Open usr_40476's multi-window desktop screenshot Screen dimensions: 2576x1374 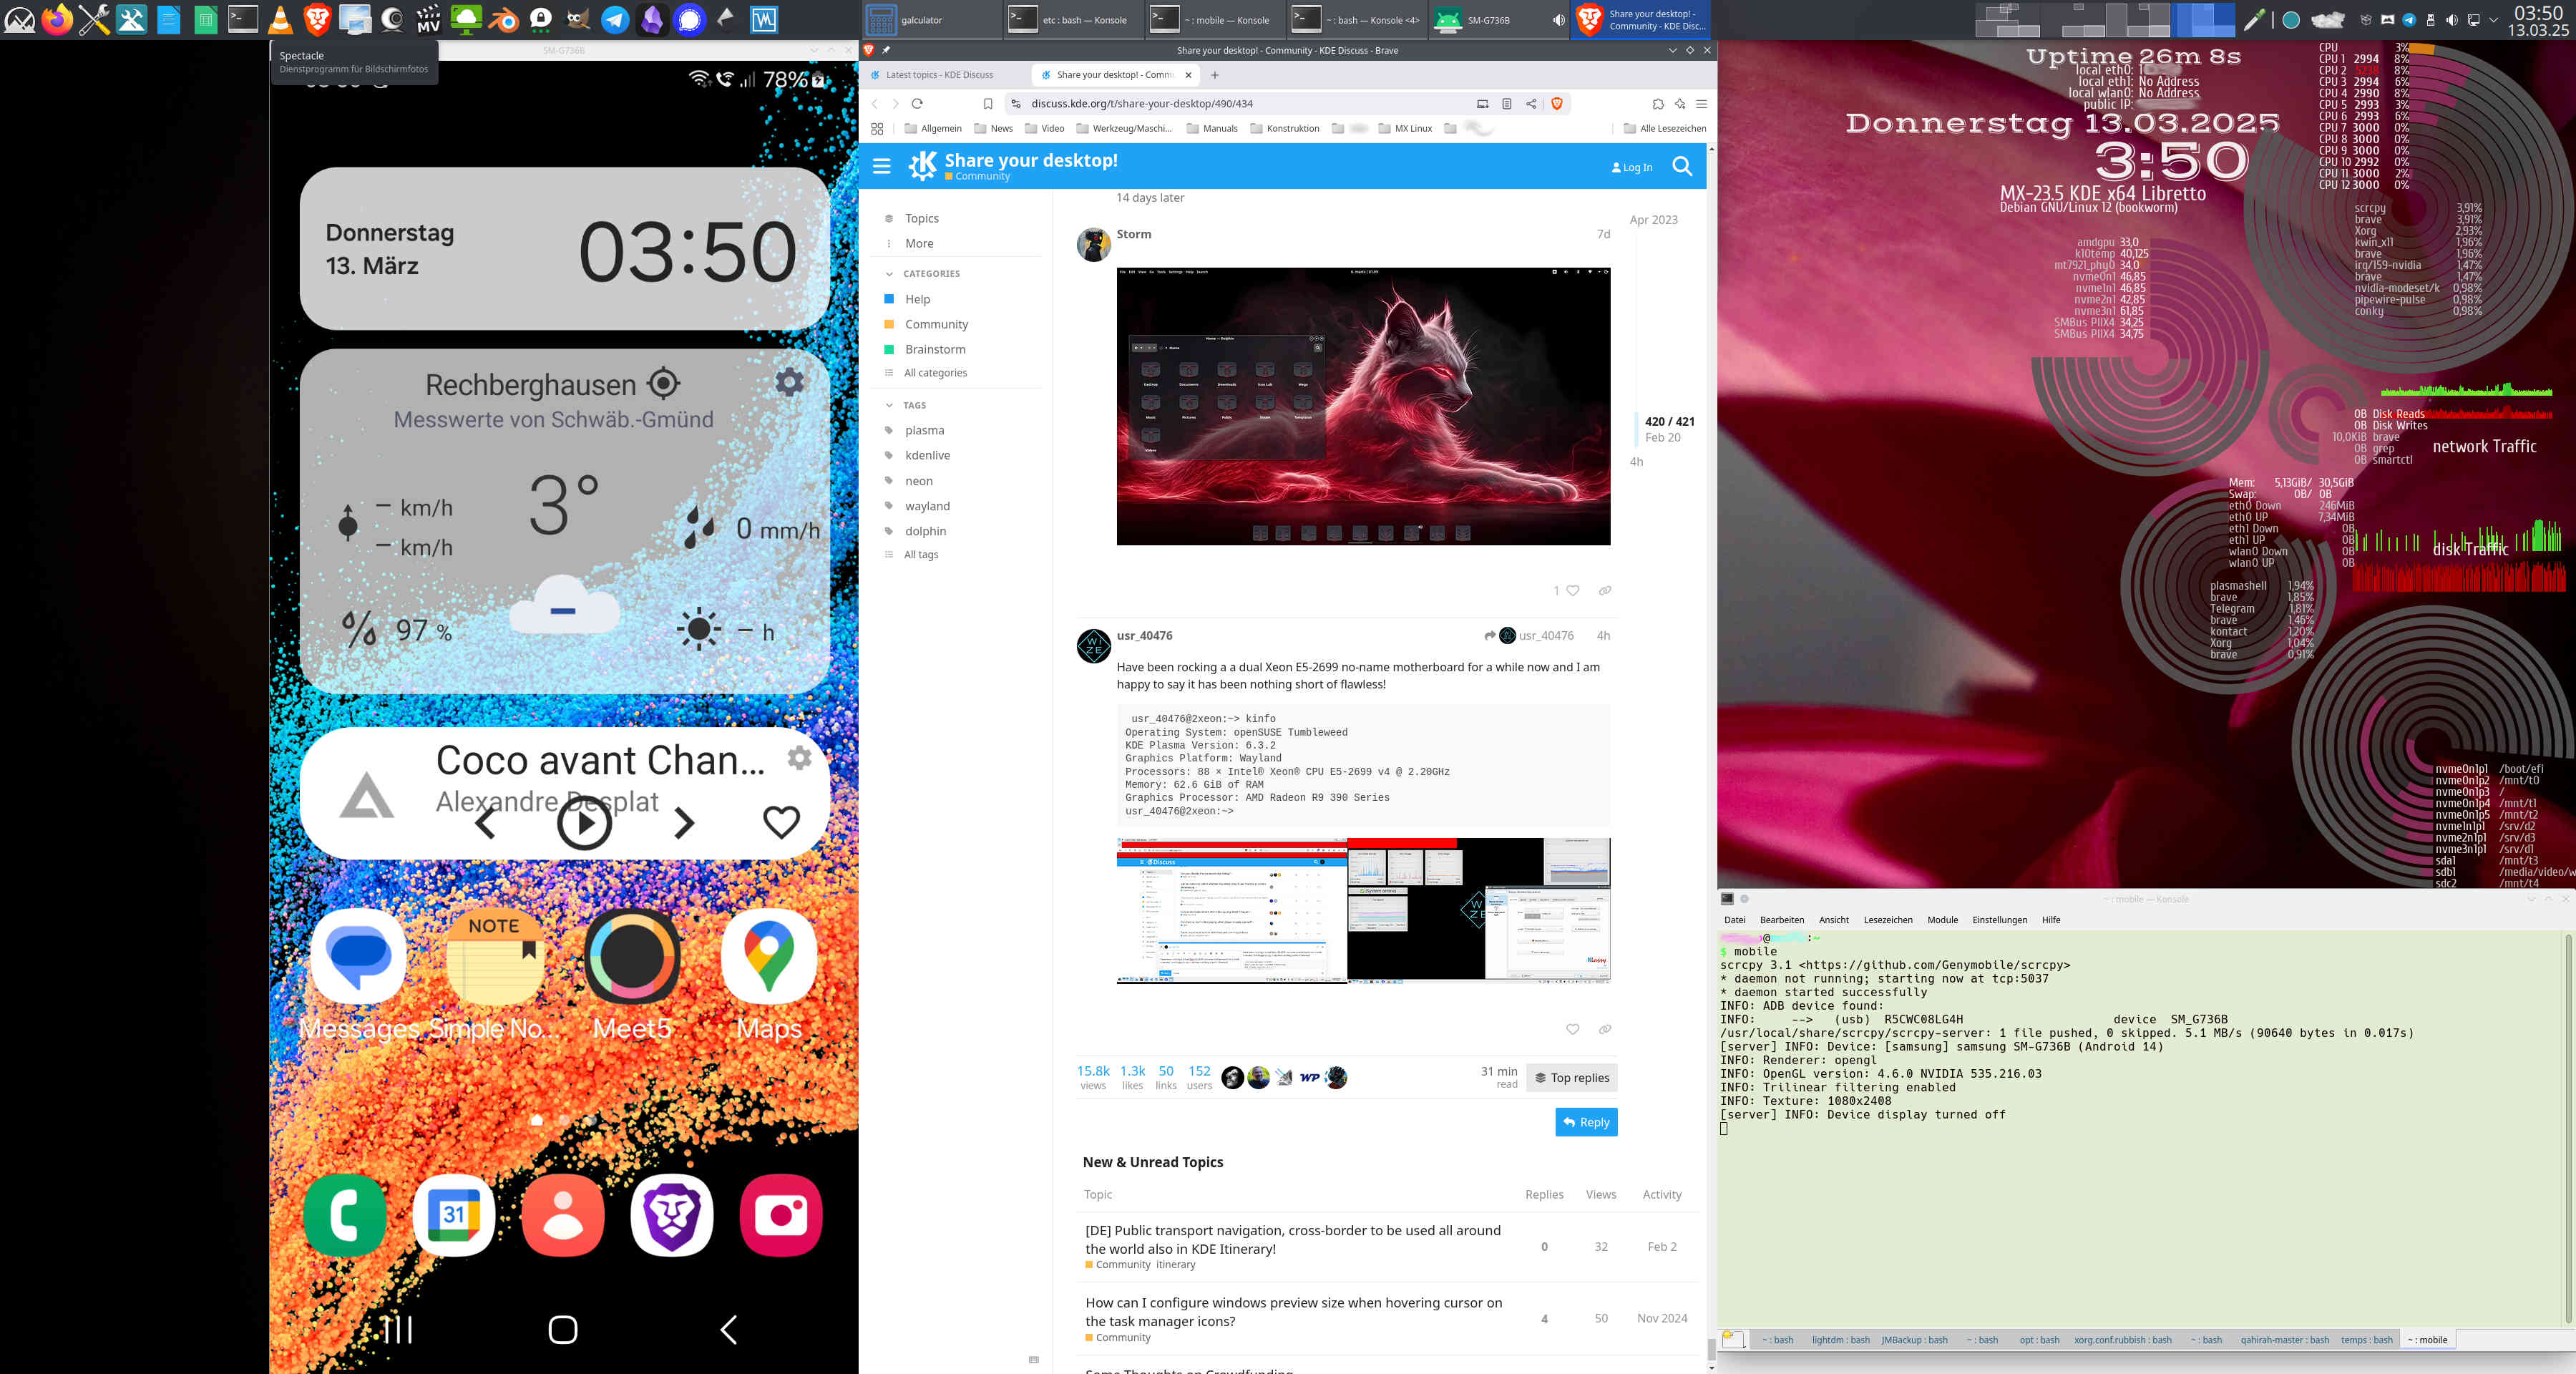tap(1363, 910)
